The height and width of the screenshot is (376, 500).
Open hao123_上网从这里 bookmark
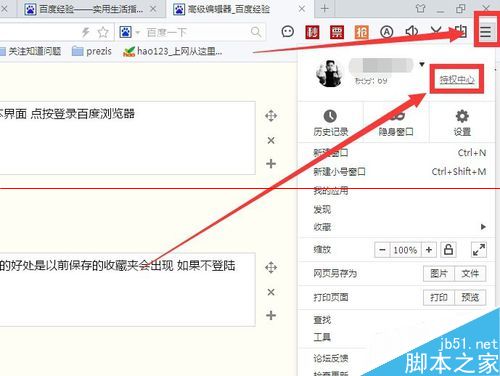(x=173, y=51)
